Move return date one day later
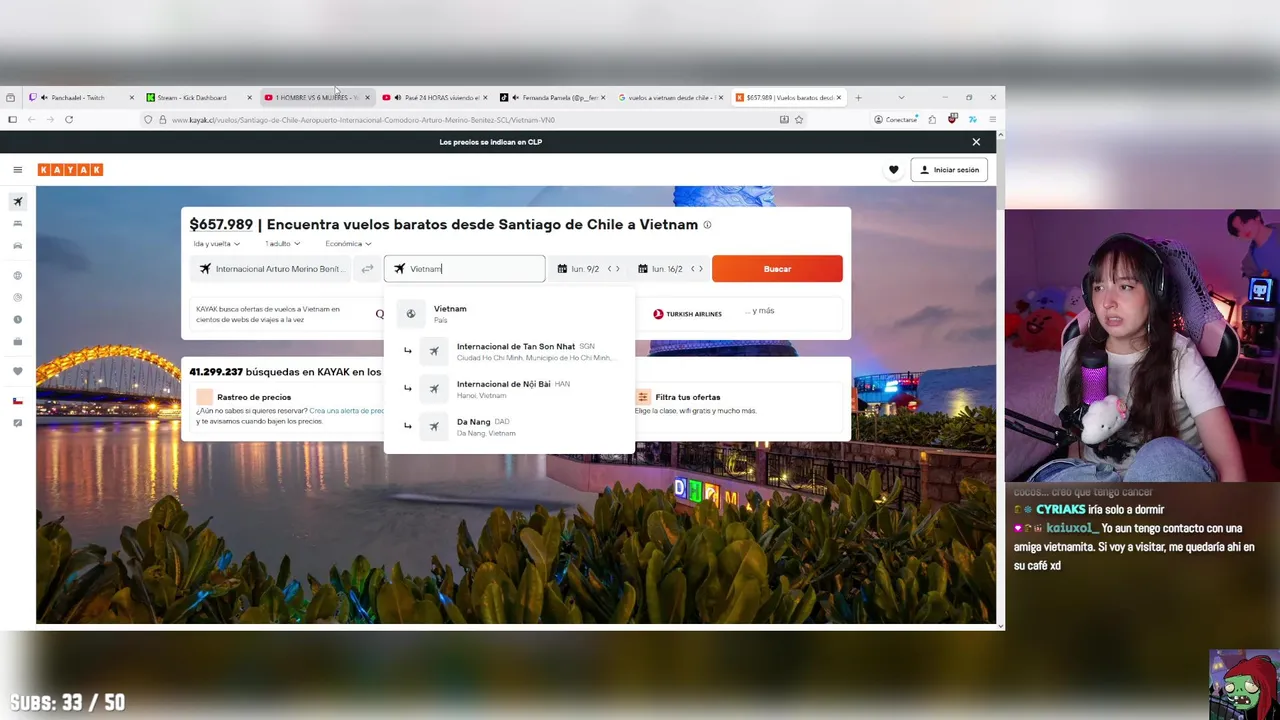 (x=701, y=269)
